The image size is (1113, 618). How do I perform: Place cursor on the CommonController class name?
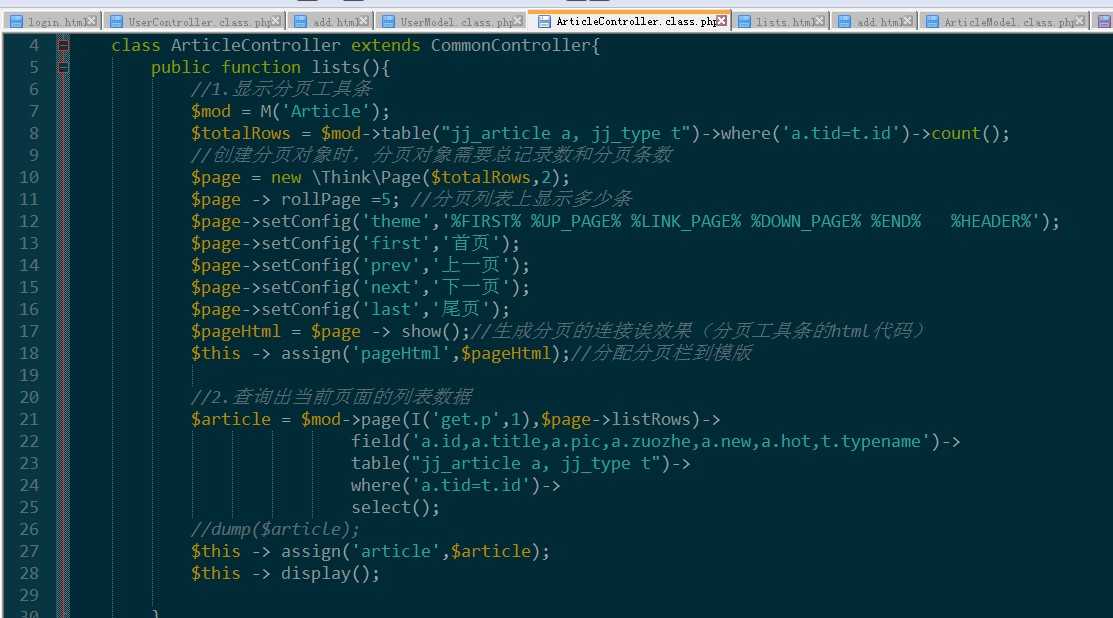tap(510, 45)
